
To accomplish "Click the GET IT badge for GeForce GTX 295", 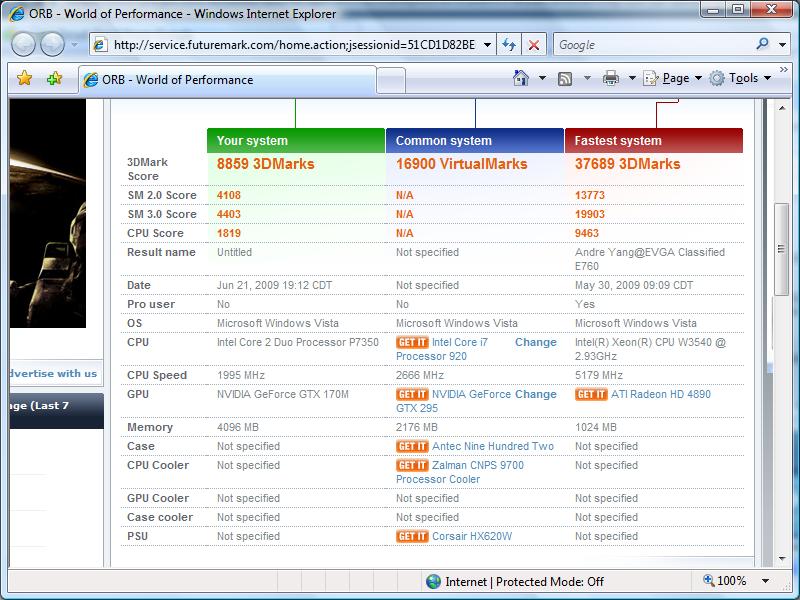I will pyautogui.click(x=412, y=394).
